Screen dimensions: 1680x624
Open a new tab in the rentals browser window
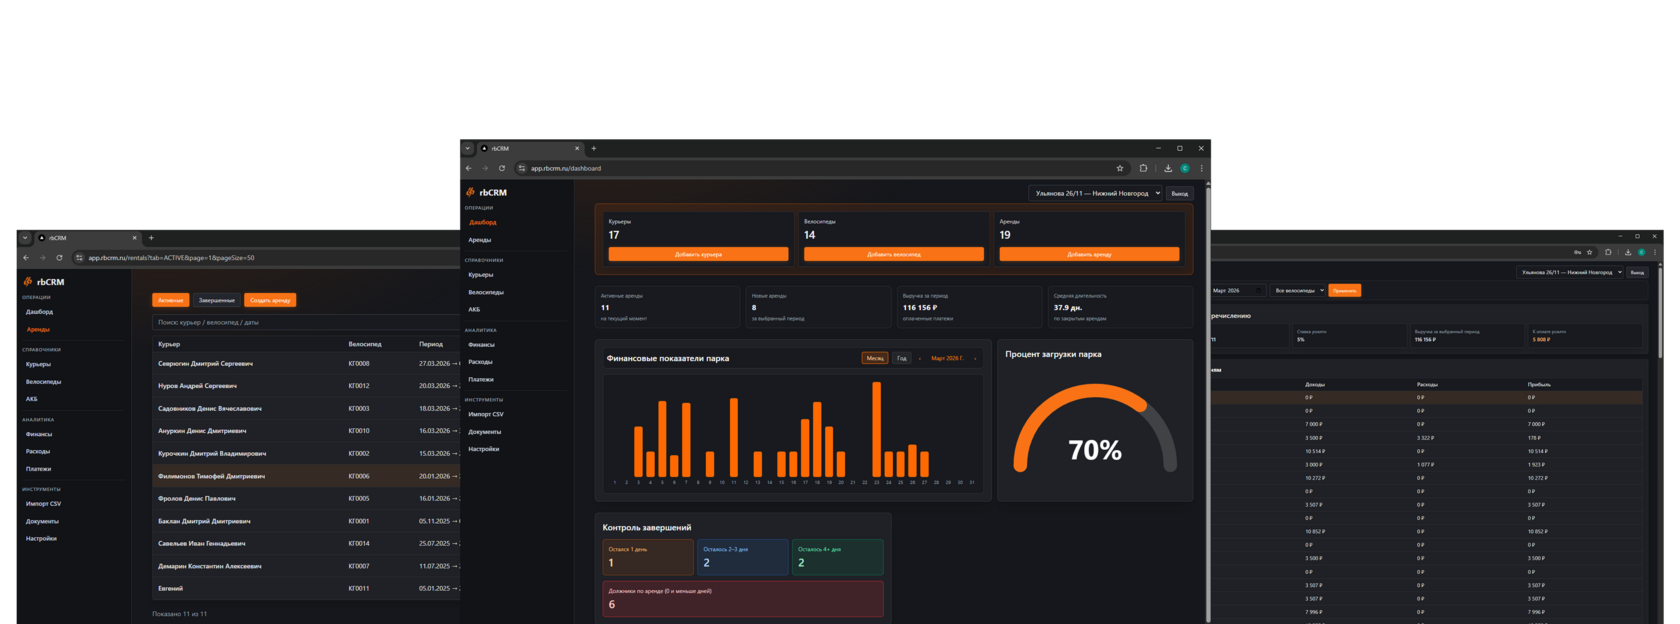[151, 238]
